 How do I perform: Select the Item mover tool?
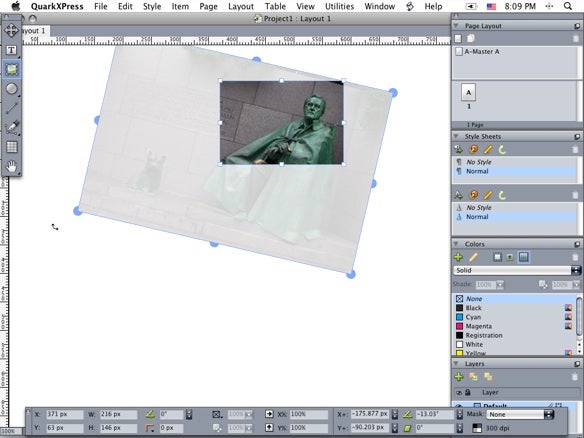point(12,30)
